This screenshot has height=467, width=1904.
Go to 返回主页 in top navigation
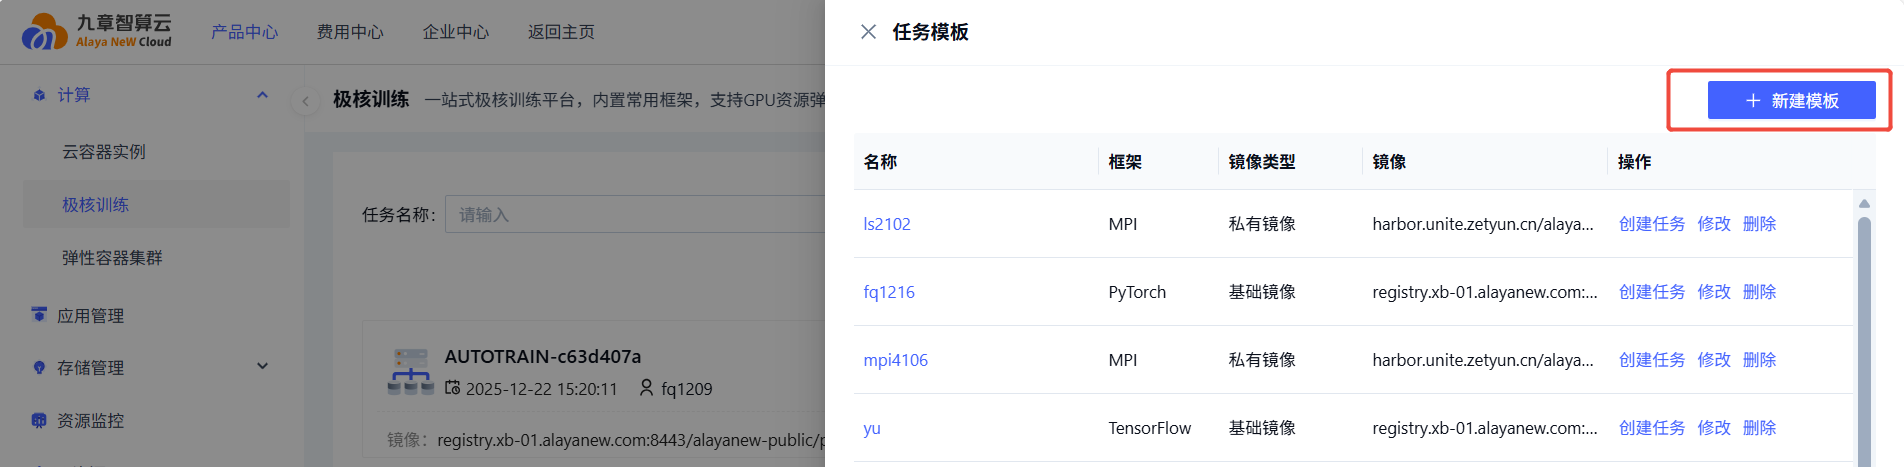click(561, 32)
